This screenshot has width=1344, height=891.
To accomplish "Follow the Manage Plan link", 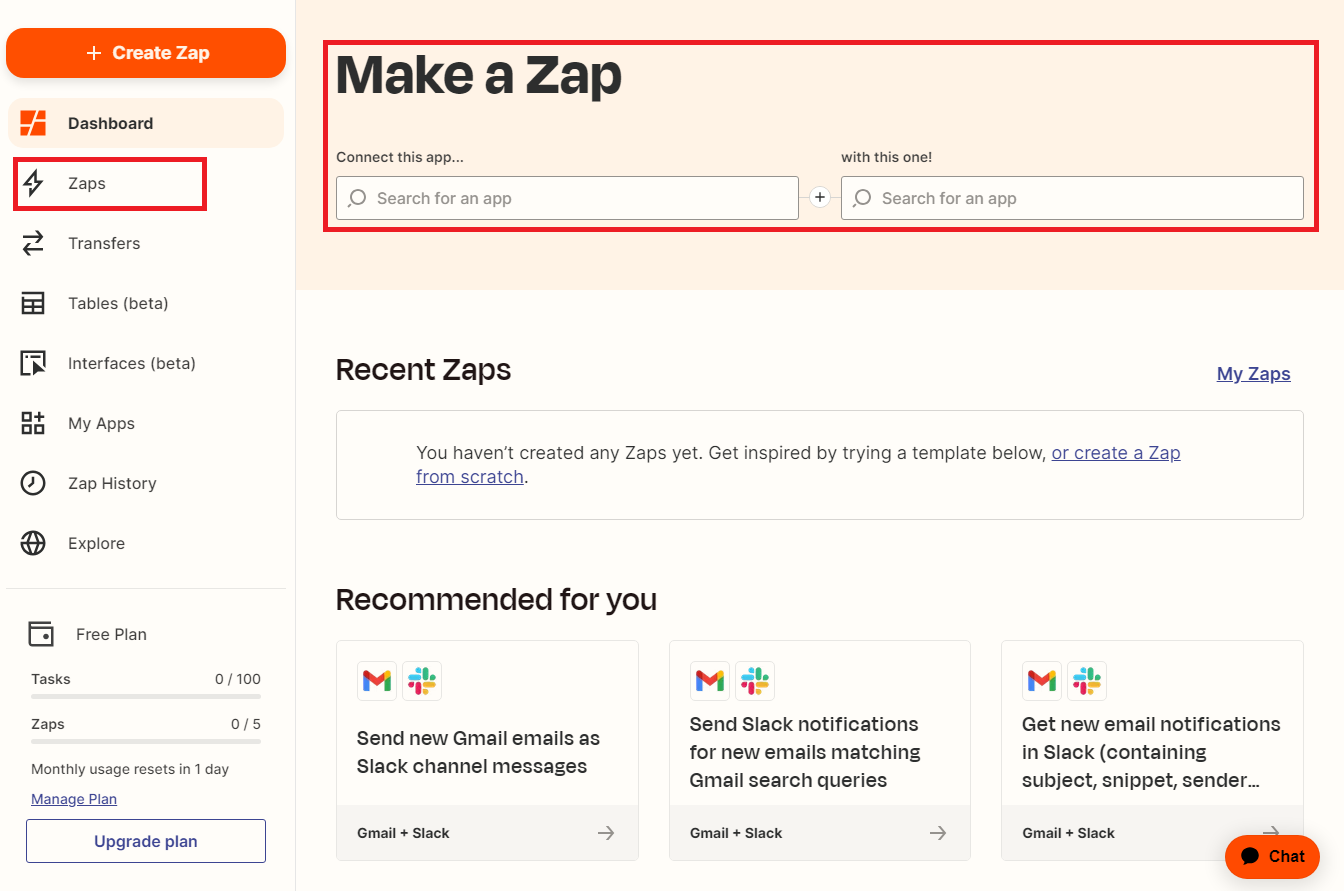I will (74, 799).
